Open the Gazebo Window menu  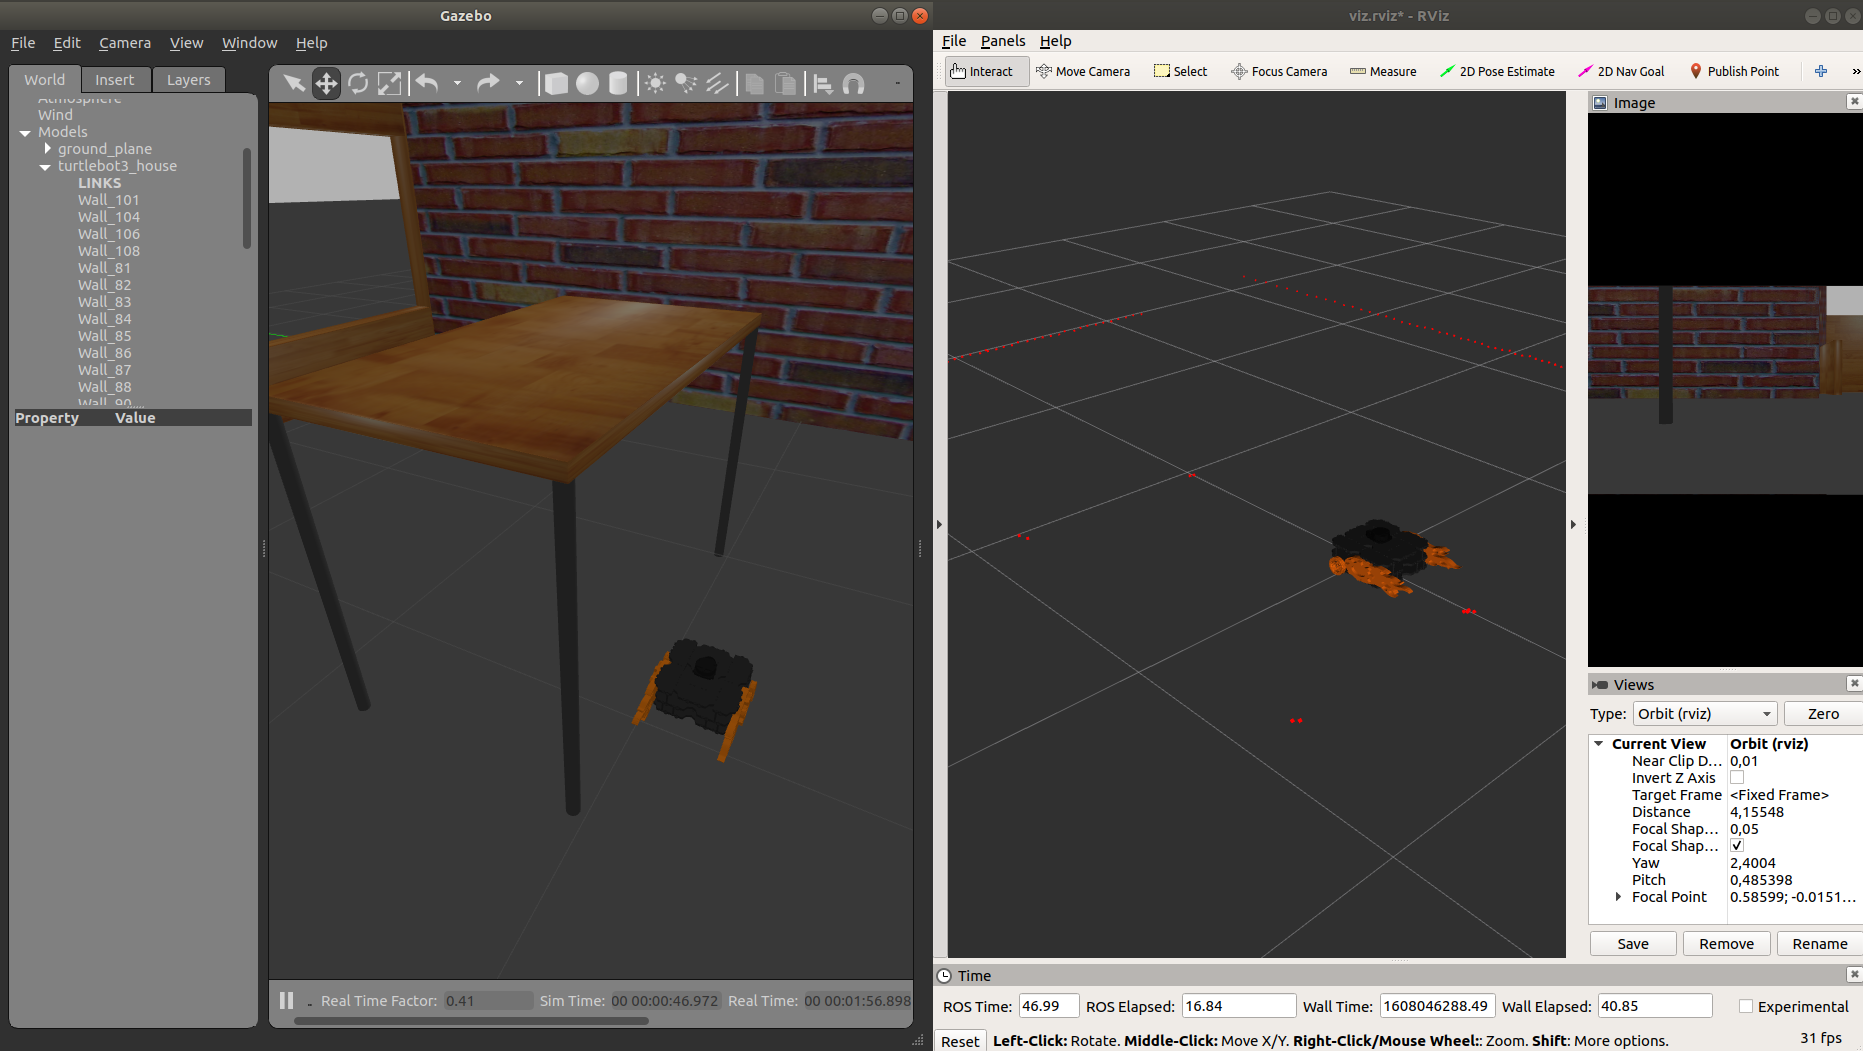[x=249, y=43]
